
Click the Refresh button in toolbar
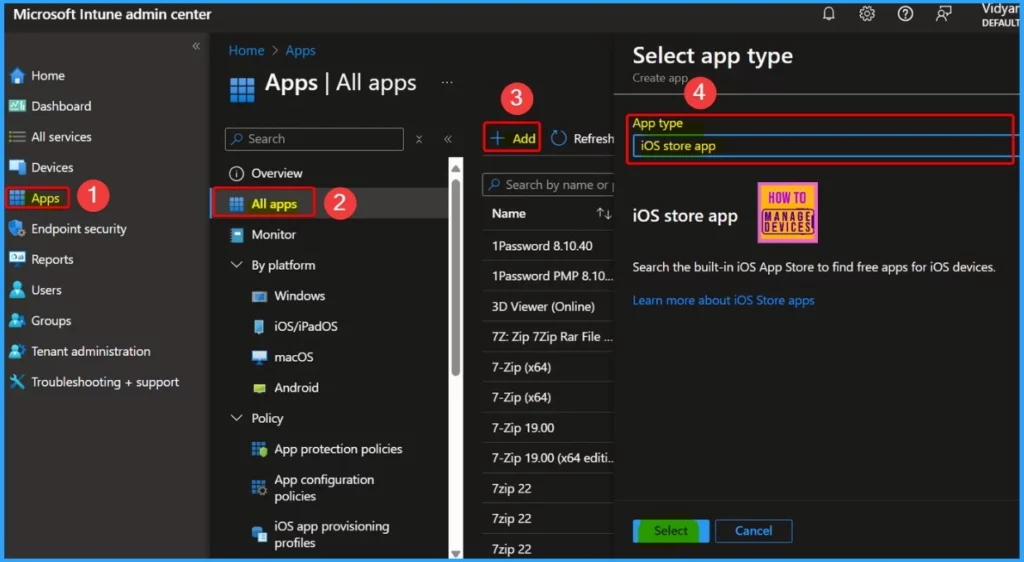click(583, 138)
